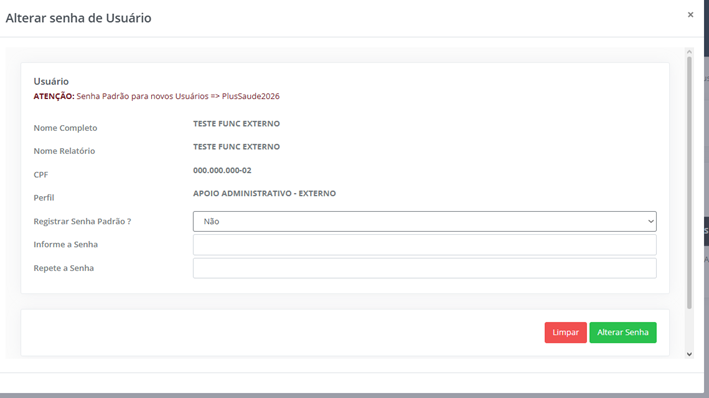Click the Usuário section heading
The image size is (709, 398).
pos(51,81)
